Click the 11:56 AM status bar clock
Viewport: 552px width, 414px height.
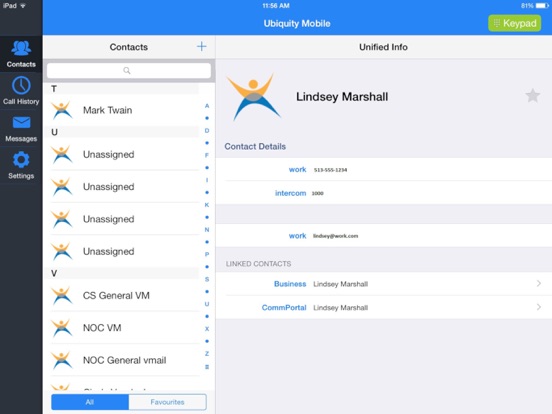(276, 6)
